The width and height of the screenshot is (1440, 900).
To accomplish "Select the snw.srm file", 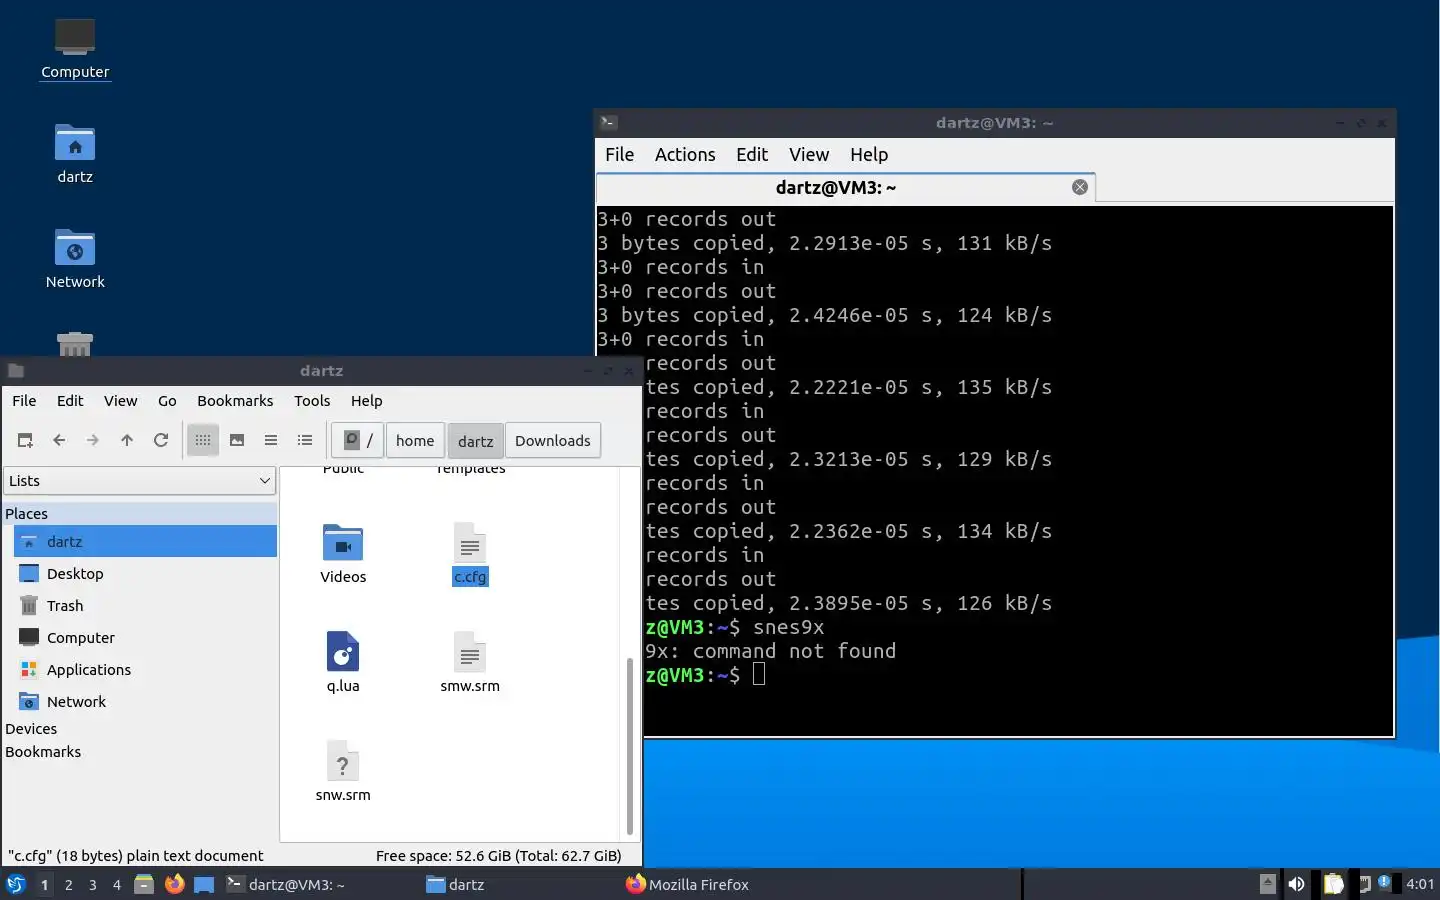I will (343, 771).
